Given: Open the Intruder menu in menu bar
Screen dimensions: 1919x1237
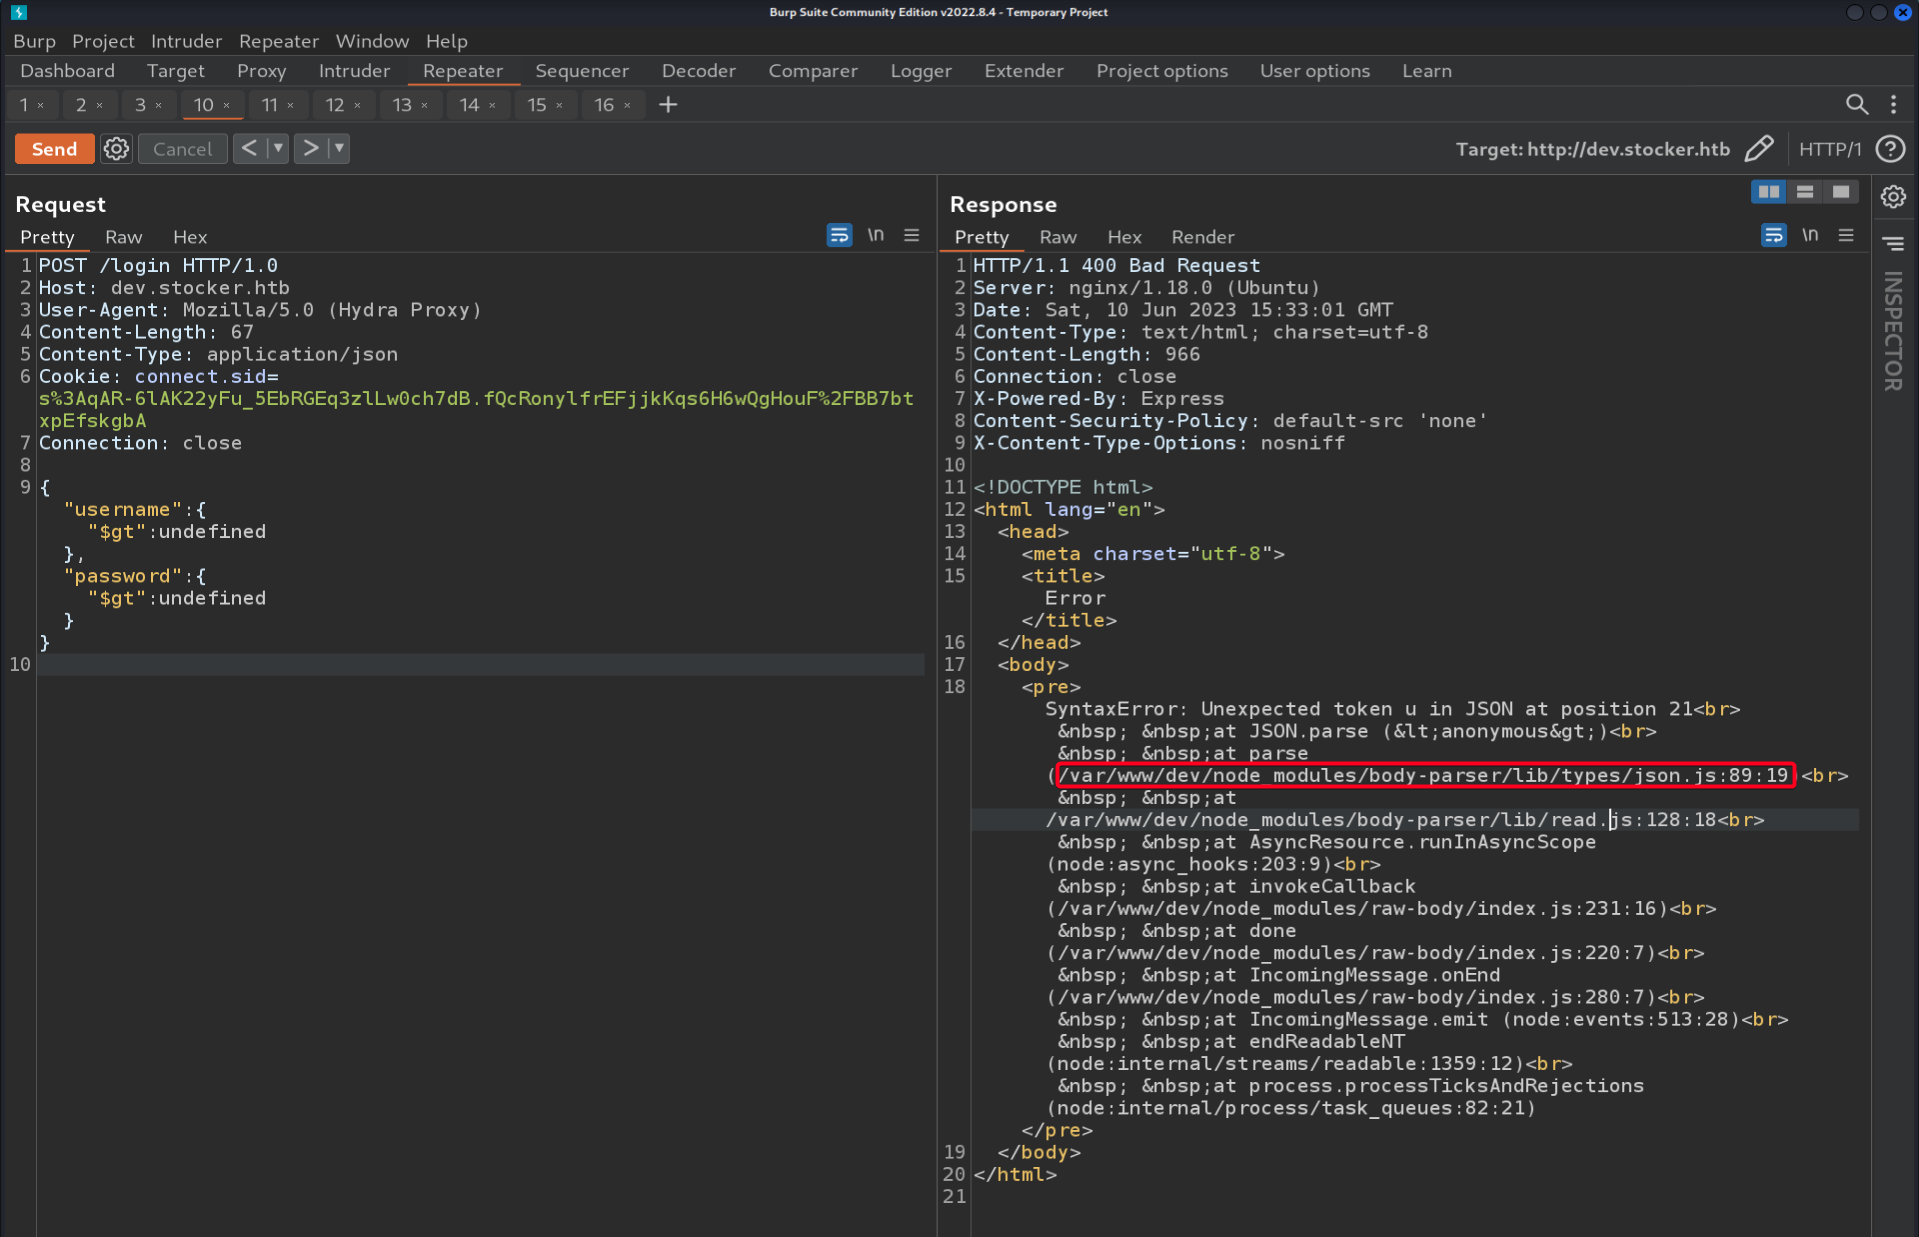Looking at the screenshot, I should (186, 41).
